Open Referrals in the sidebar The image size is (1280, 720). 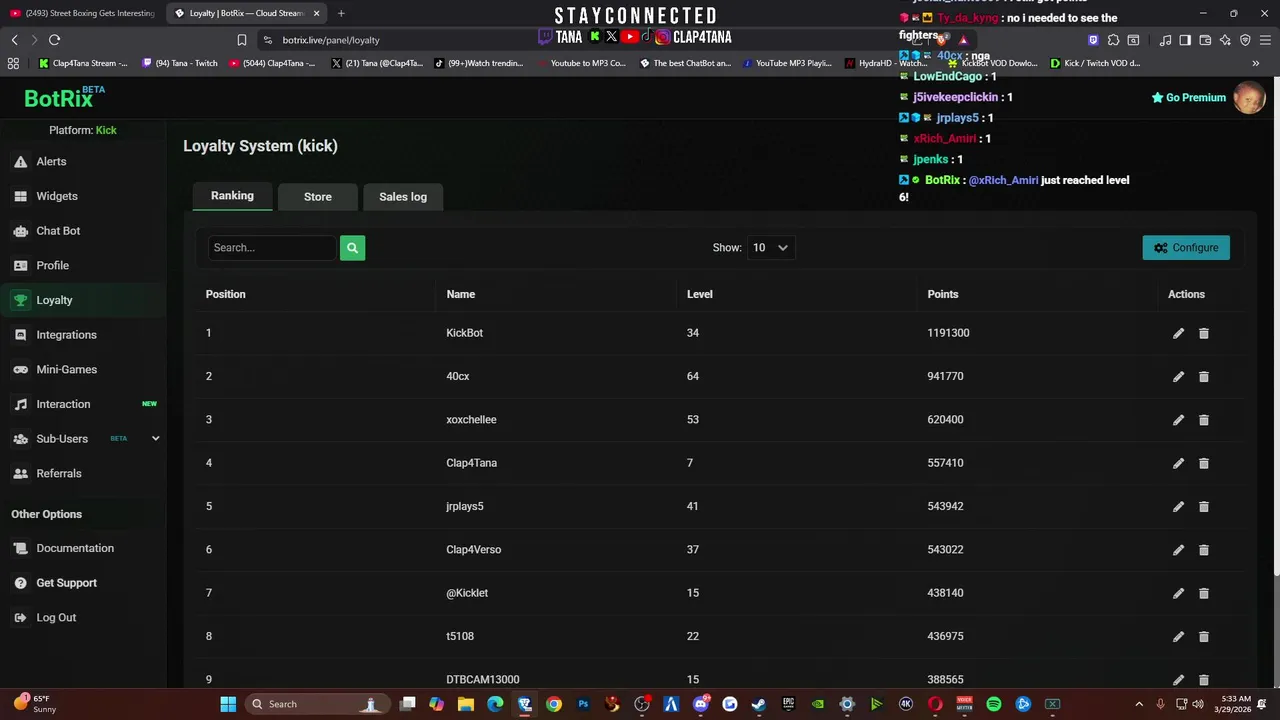coord(59,474)
